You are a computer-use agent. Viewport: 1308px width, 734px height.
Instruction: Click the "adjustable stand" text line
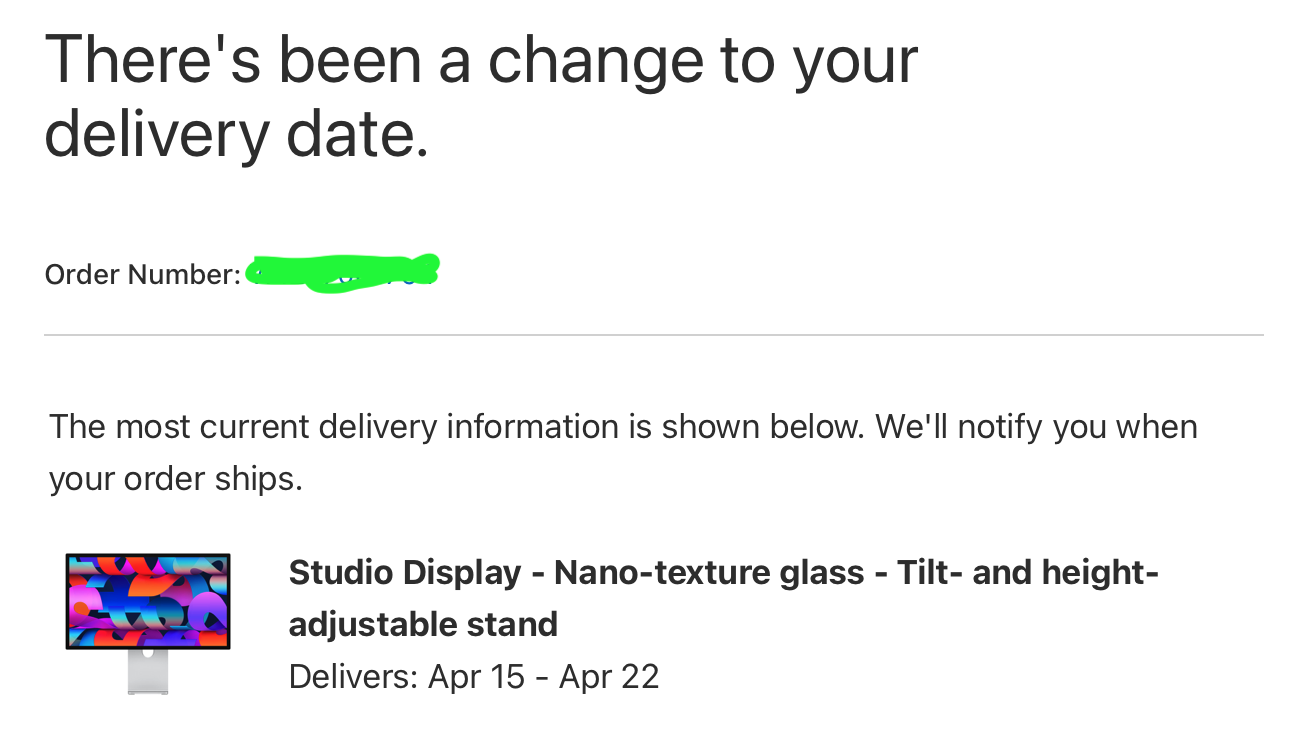(423, 625)
